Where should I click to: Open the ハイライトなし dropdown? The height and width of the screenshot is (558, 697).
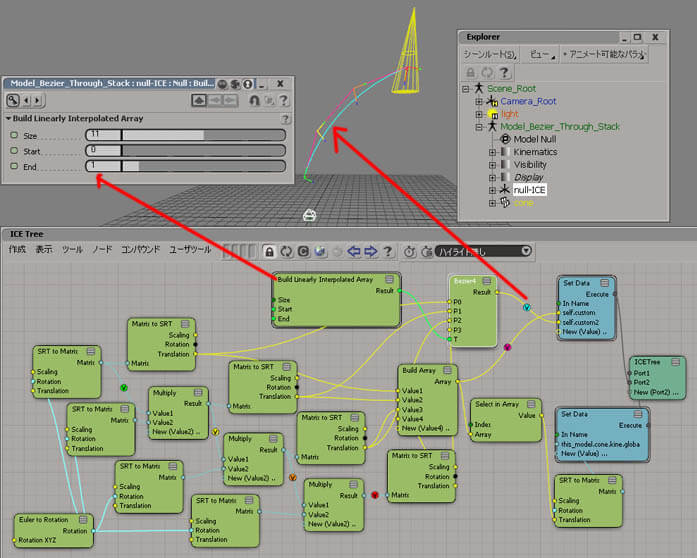(x=483, y=251)
